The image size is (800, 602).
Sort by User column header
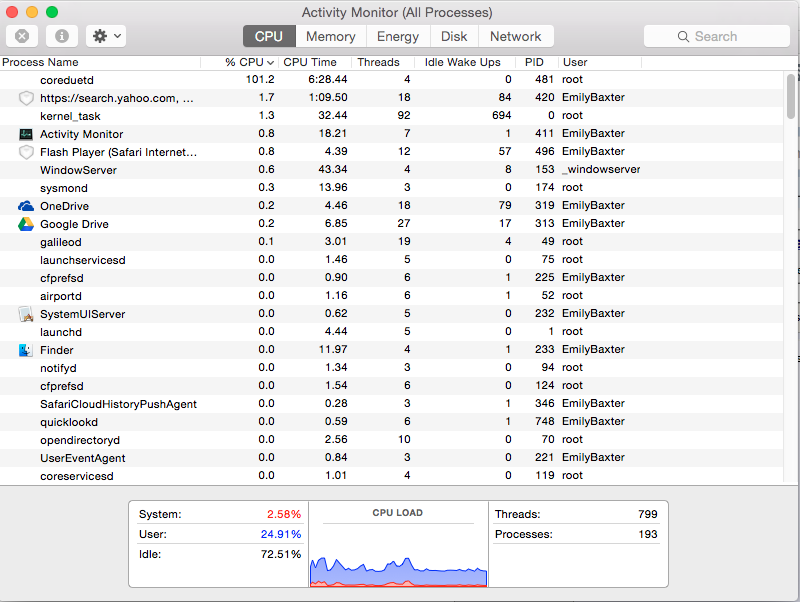[599, 62]
